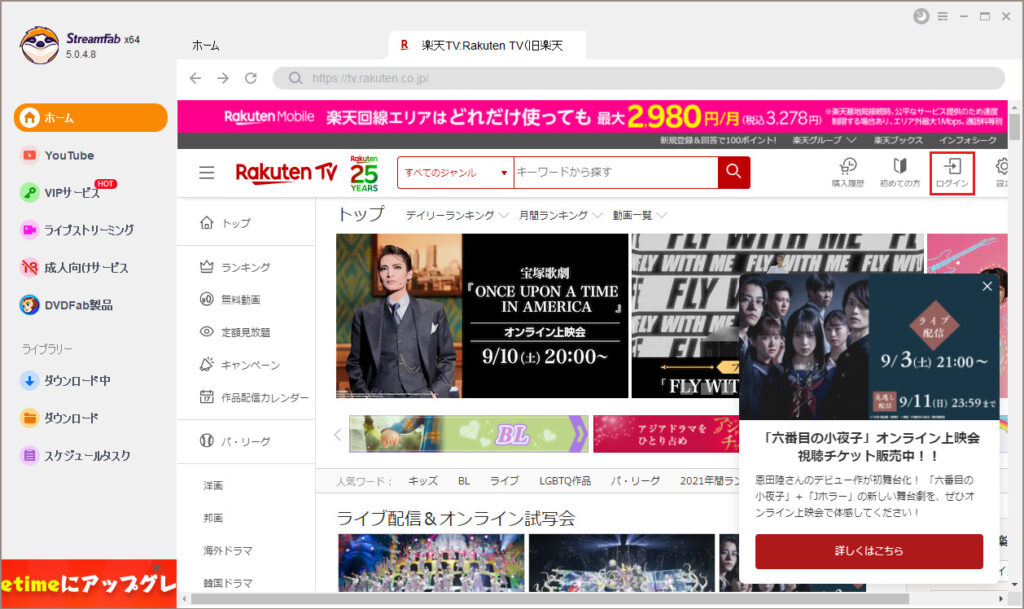
Task: Expand monthly ranking dropdown
Action: tap(560, 215)
